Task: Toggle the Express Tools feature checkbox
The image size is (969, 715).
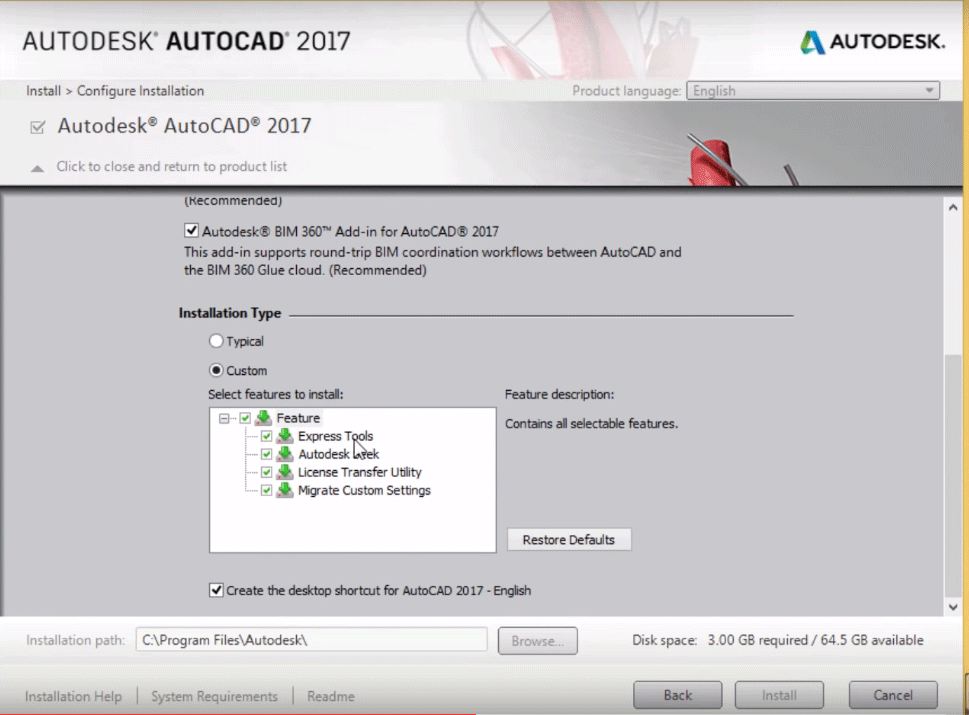Action: pyautogui.click(x=266, y=436)
